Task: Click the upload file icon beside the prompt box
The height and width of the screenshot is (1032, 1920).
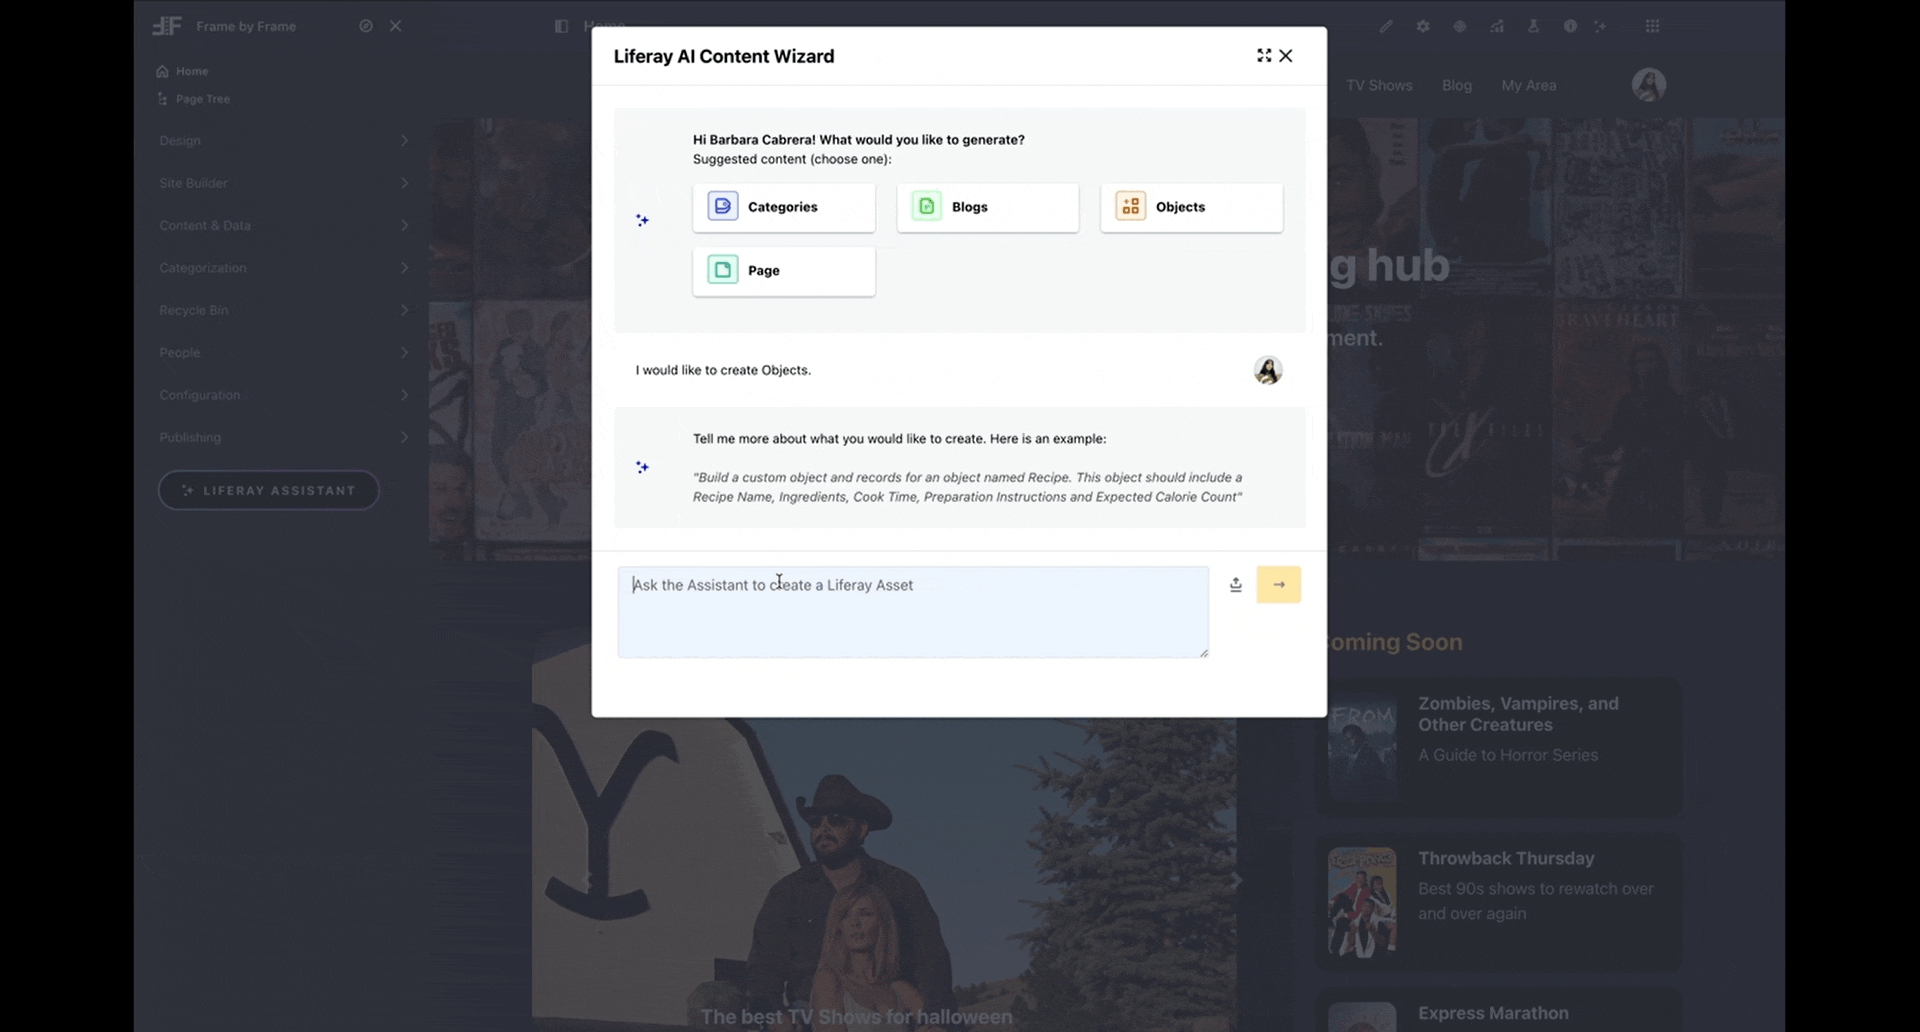Action: pyautogui.click(x=1235, y=585)
